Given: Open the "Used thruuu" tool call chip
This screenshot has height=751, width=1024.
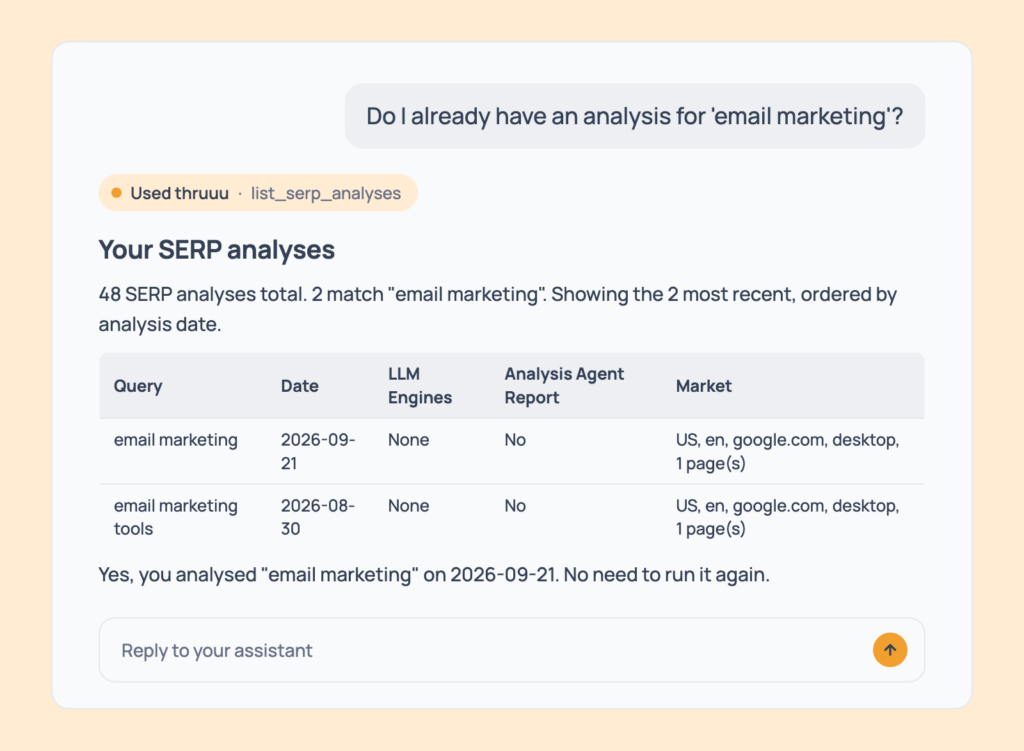Looking at the screenshot, I should [x=258, y=193].
